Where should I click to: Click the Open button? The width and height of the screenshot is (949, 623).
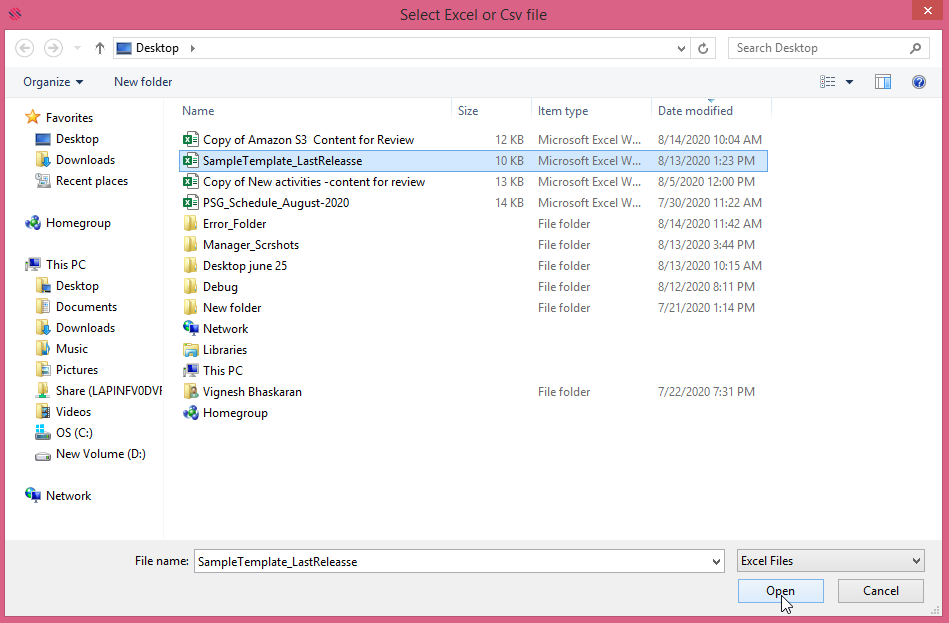[780, 591]
